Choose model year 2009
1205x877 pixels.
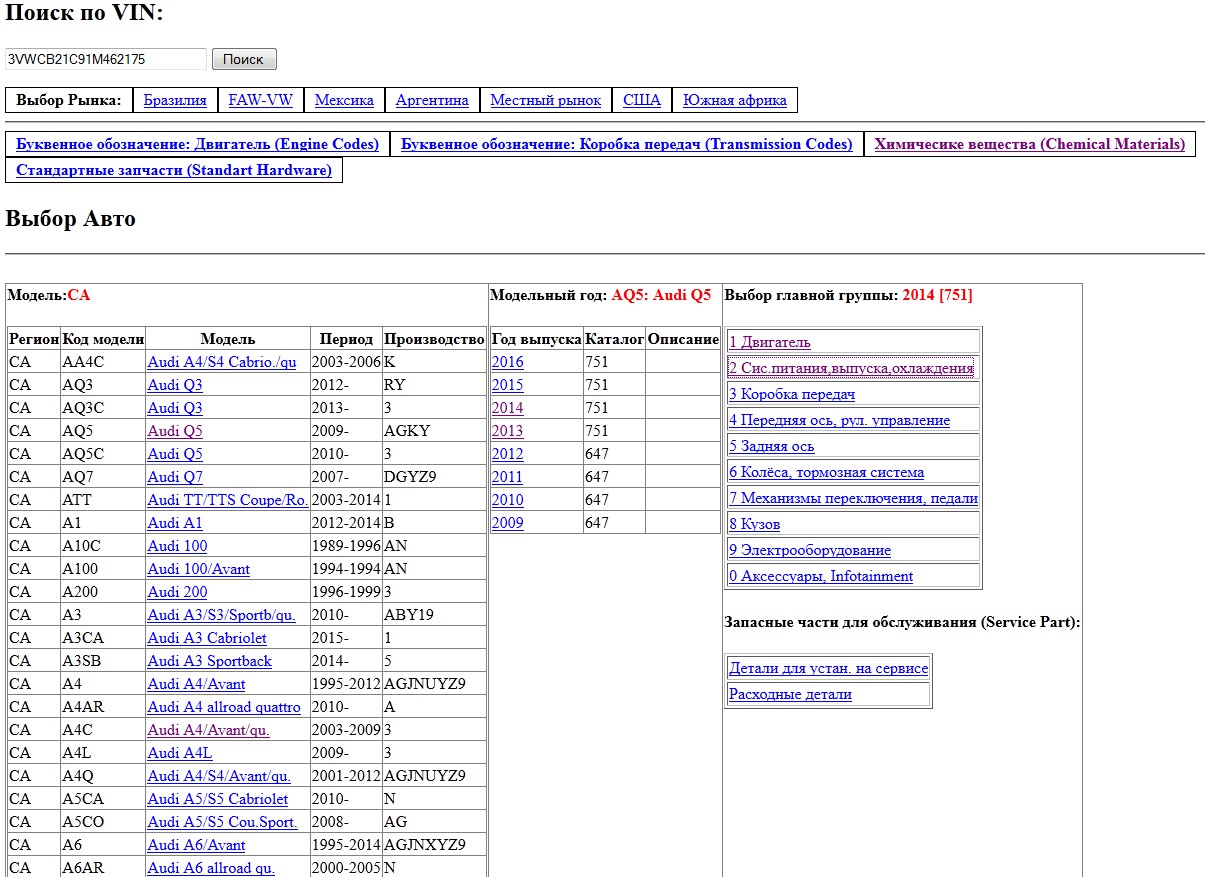point(507,523)
